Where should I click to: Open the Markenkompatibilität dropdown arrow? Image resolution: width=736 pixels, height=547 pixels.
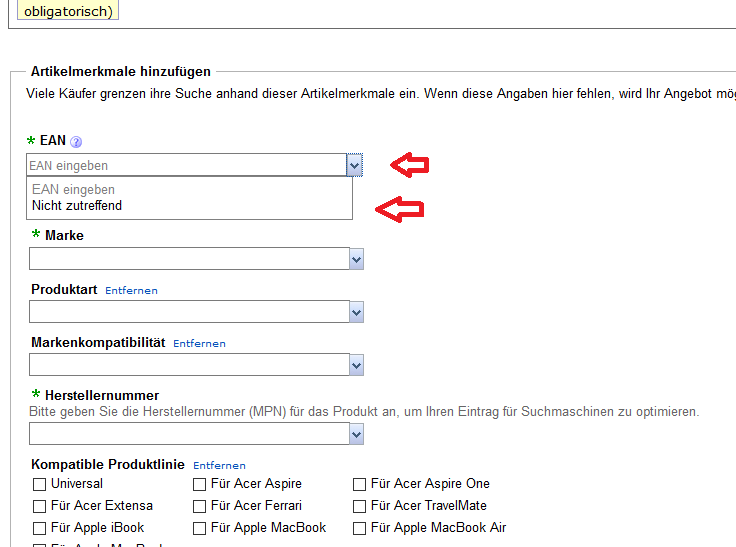tap(356, 365)
